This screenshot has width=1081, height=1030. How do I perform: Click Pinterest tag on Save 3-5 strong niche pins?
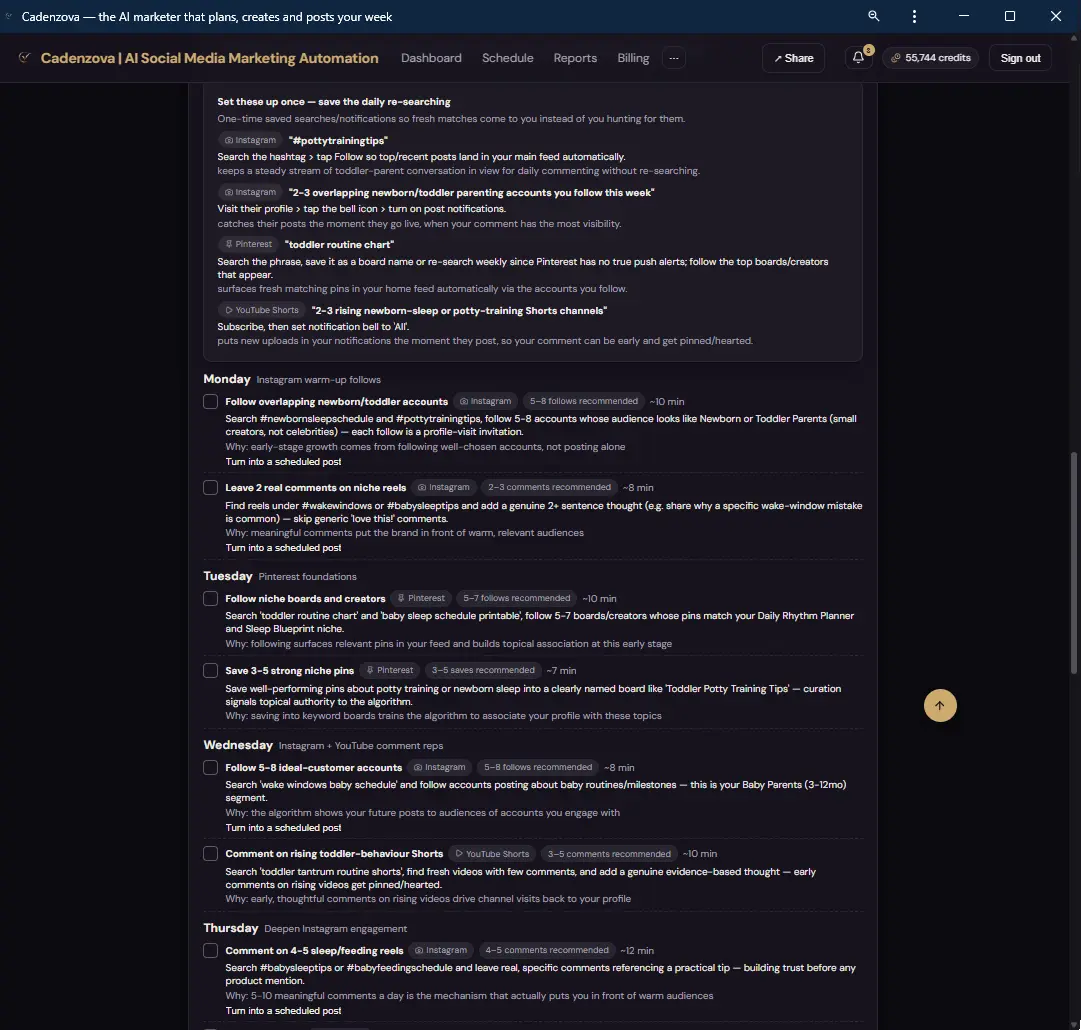click(x=390, y=670)
